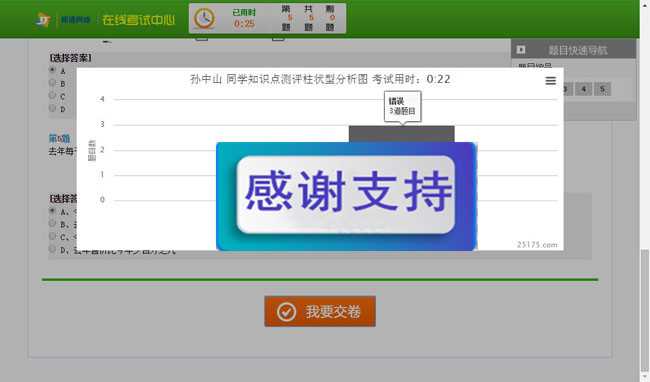
Task: Select radio option B in the upper answer list
Action: tap(52, 82)
